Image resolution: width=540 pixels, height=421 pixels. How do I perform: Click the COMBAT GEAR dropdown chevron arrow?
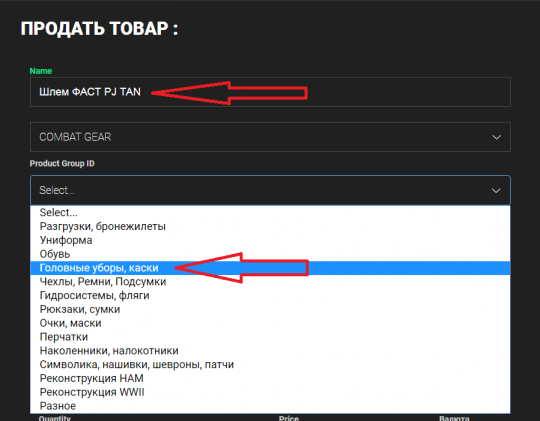coord(496,137)
